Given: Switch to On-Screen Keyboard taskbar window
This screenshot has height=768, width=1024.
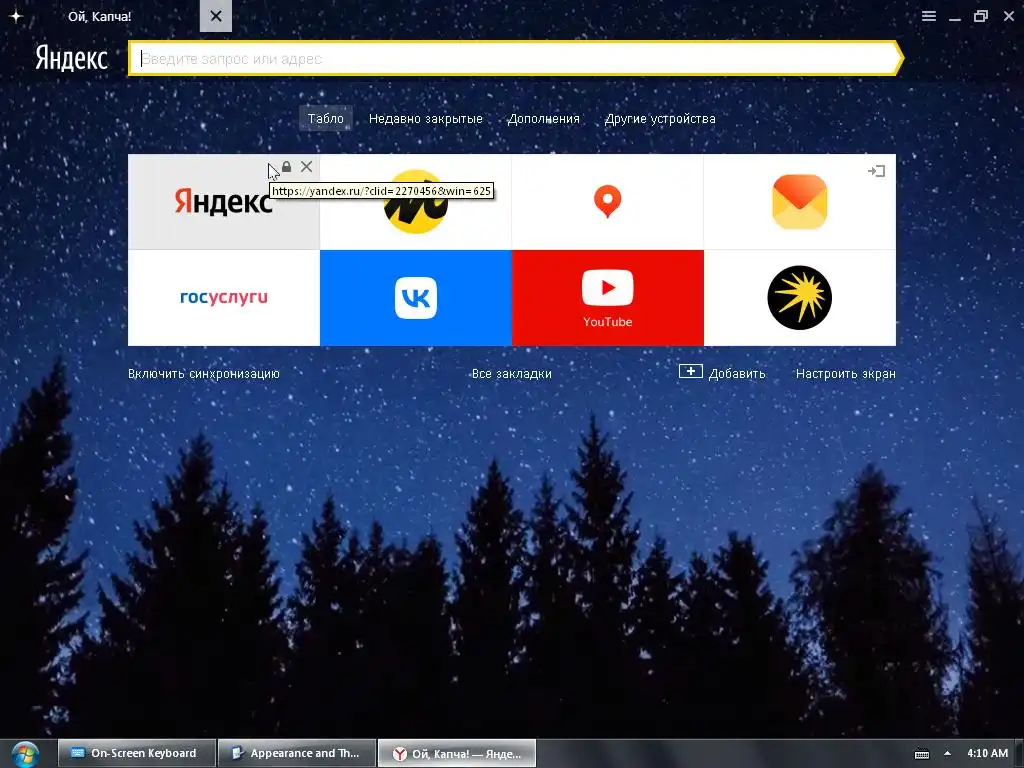Looking at the screenshot, I should tap(136, 753).
